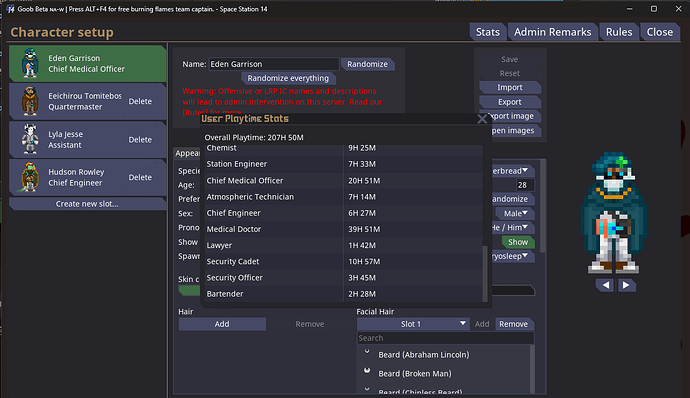This screenshot has height=398, width=690.
Task: Click the Bartender playtime row
Action: [x=343, y=294]
